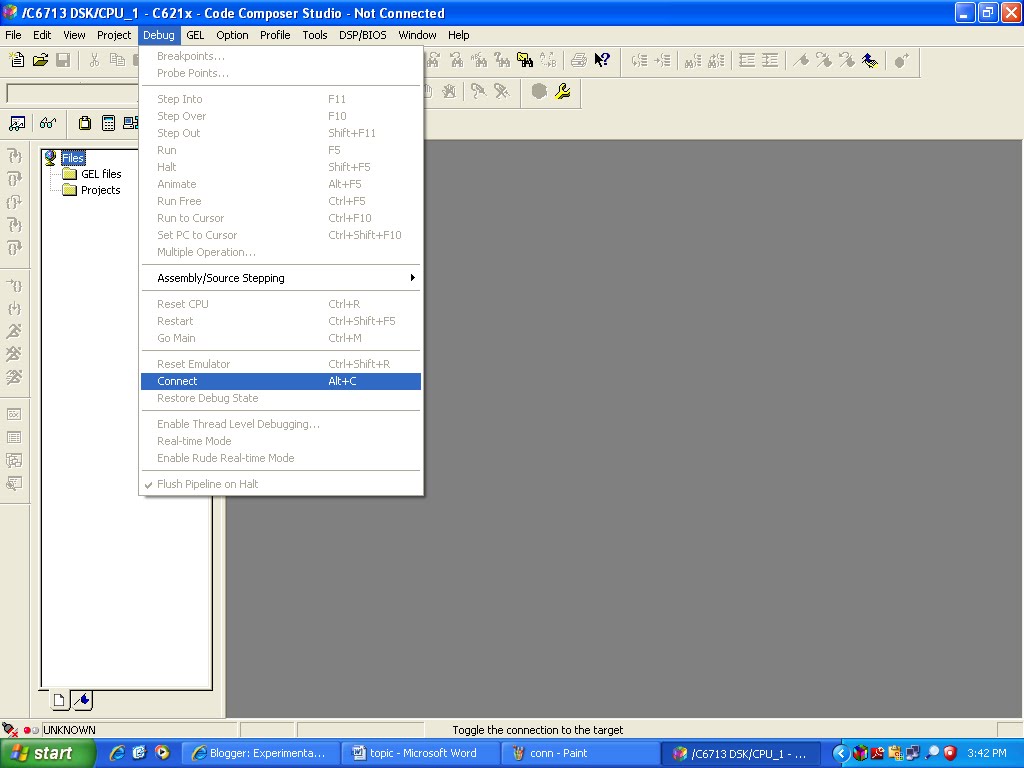Open the Edit menu
1024x768 pixels.
pyautogui.click(x=42, y=35)
